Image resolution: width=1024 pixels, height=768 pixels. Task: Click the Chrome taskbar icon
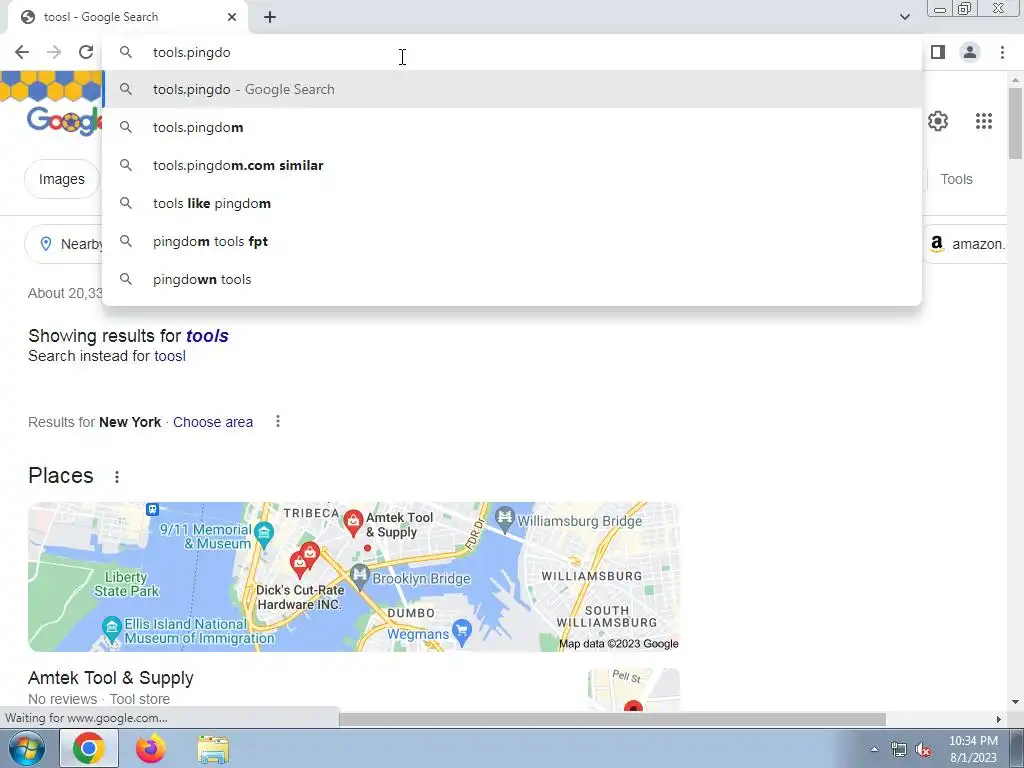(89, 748)
